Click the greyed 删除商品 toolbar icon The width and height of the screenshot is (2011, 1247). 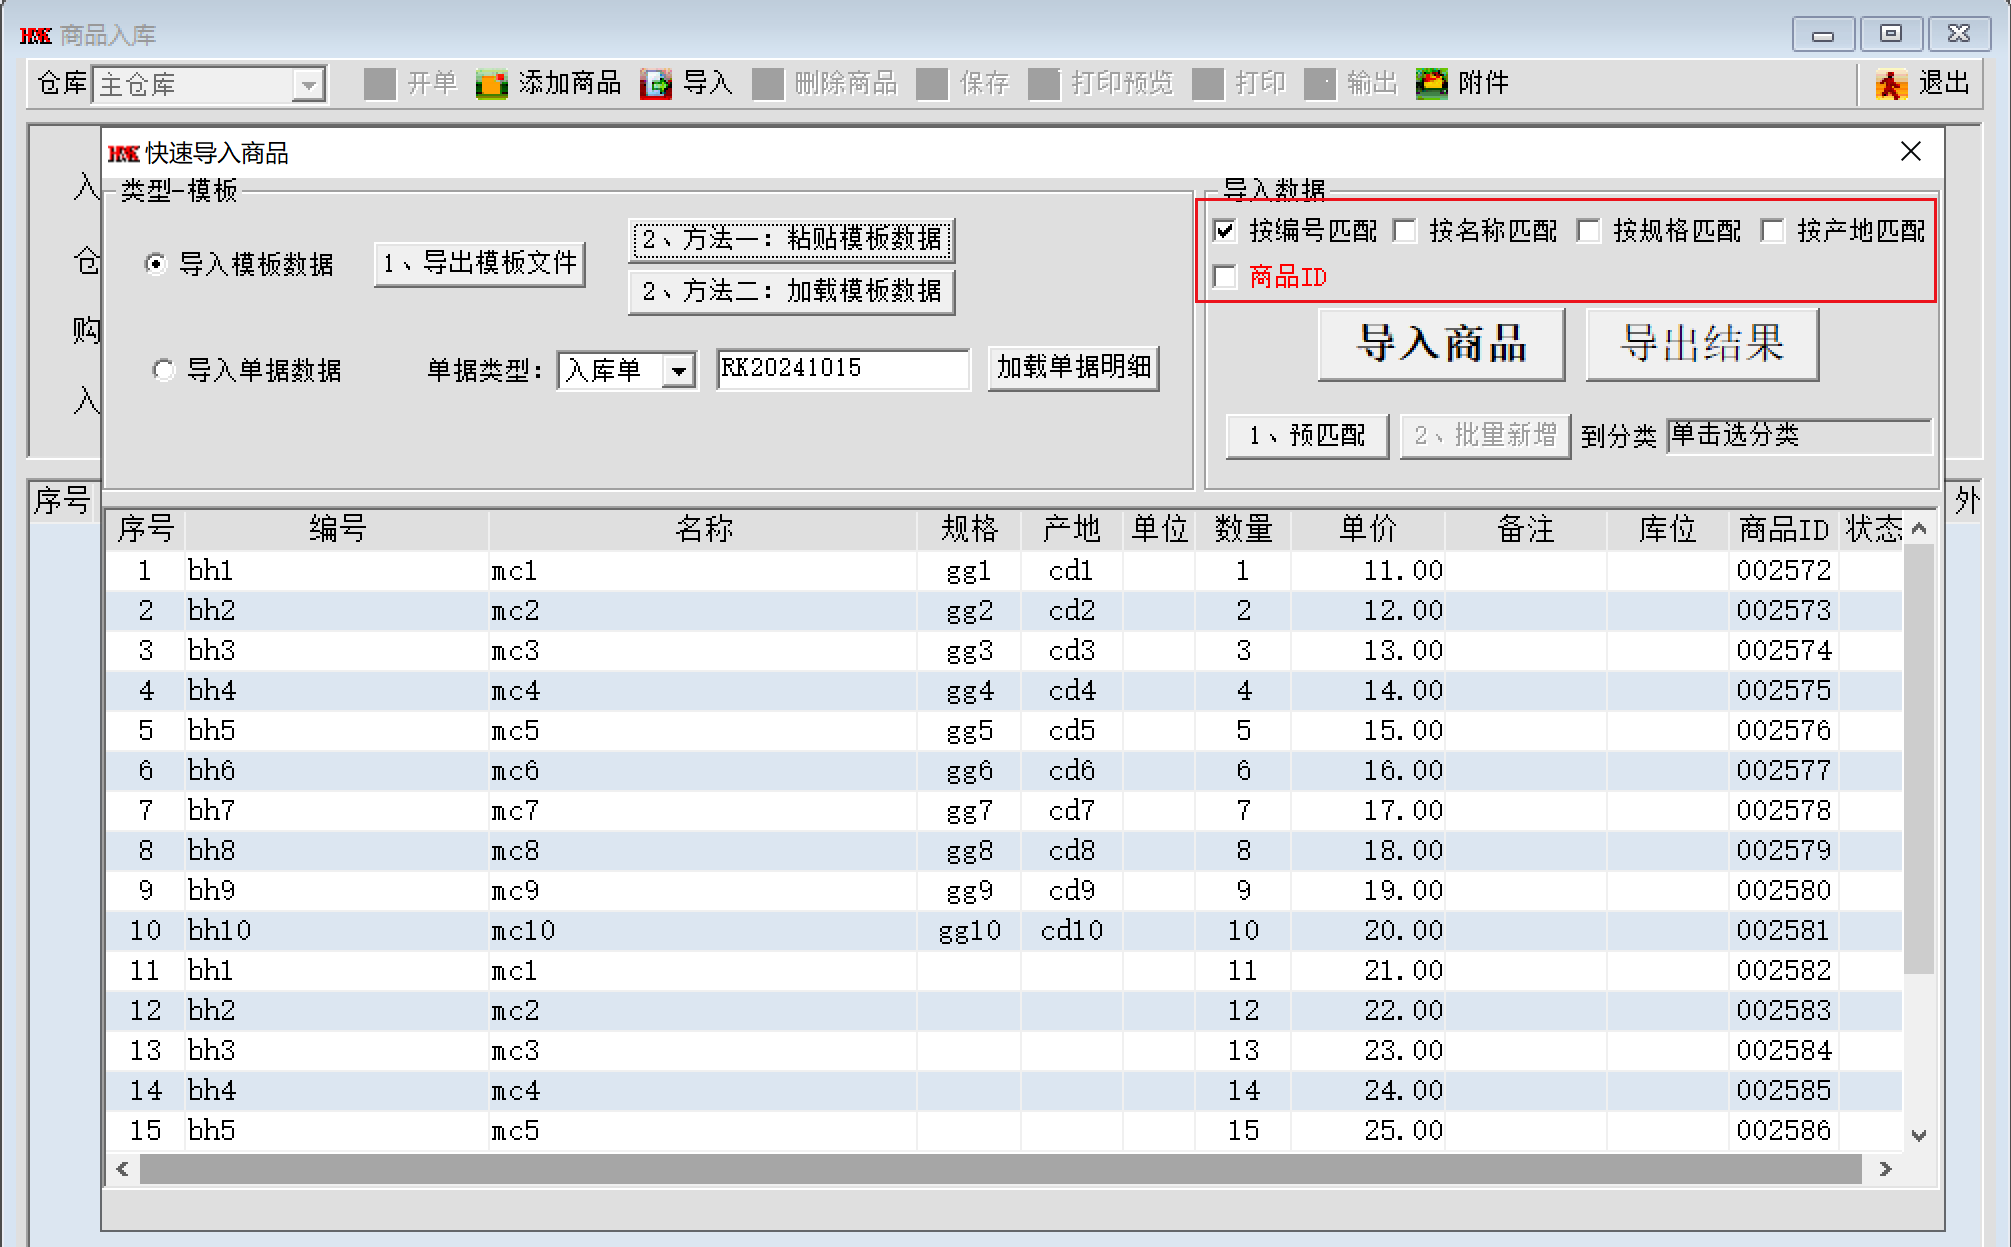point(768,84)
